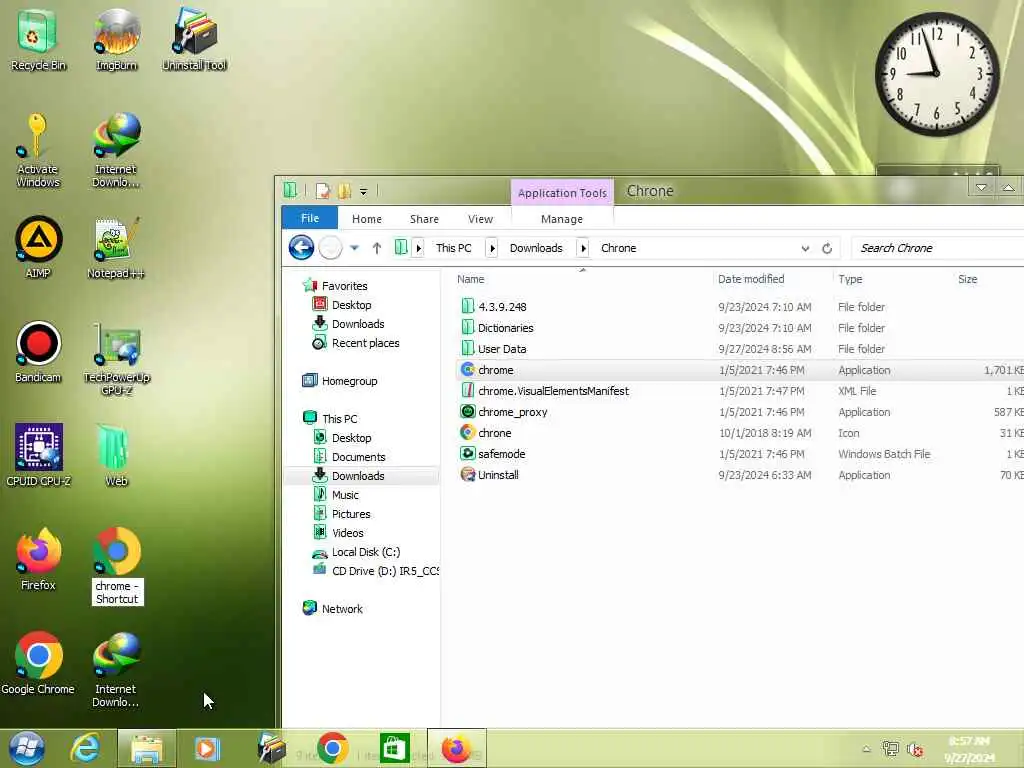Open TechPowerUp GPU-Z shortcut
This screenshot has width=1024, height=768.
[x=116, y=358]
